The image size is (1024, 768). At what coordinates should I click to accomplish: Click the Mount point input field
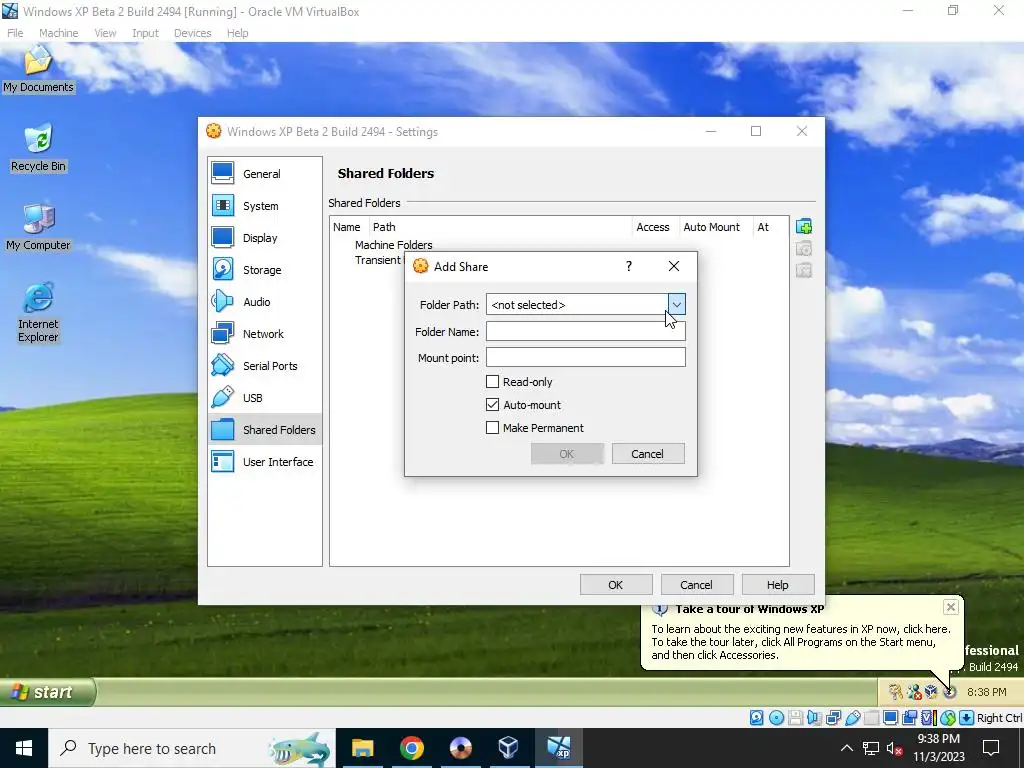tap(585, 357)
